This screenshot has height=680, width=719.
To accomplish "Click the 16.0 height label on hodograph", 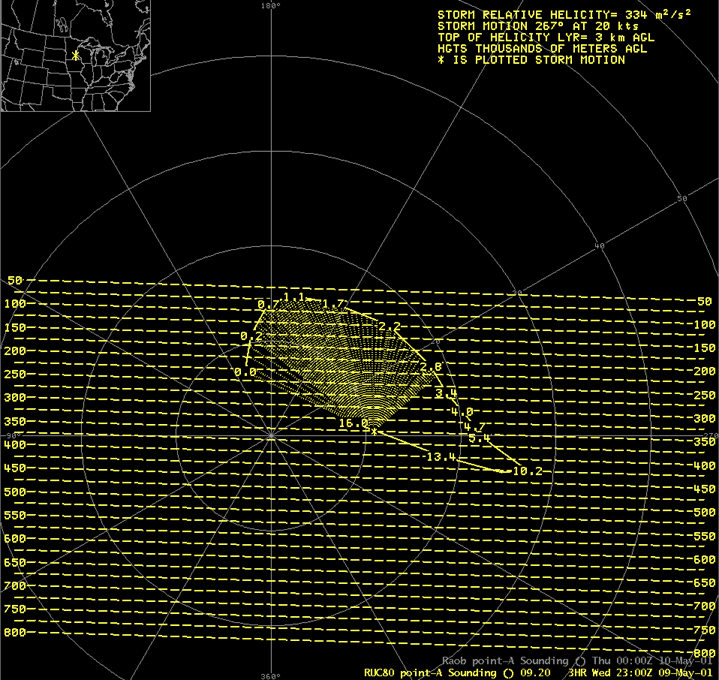I will [354, 423].
